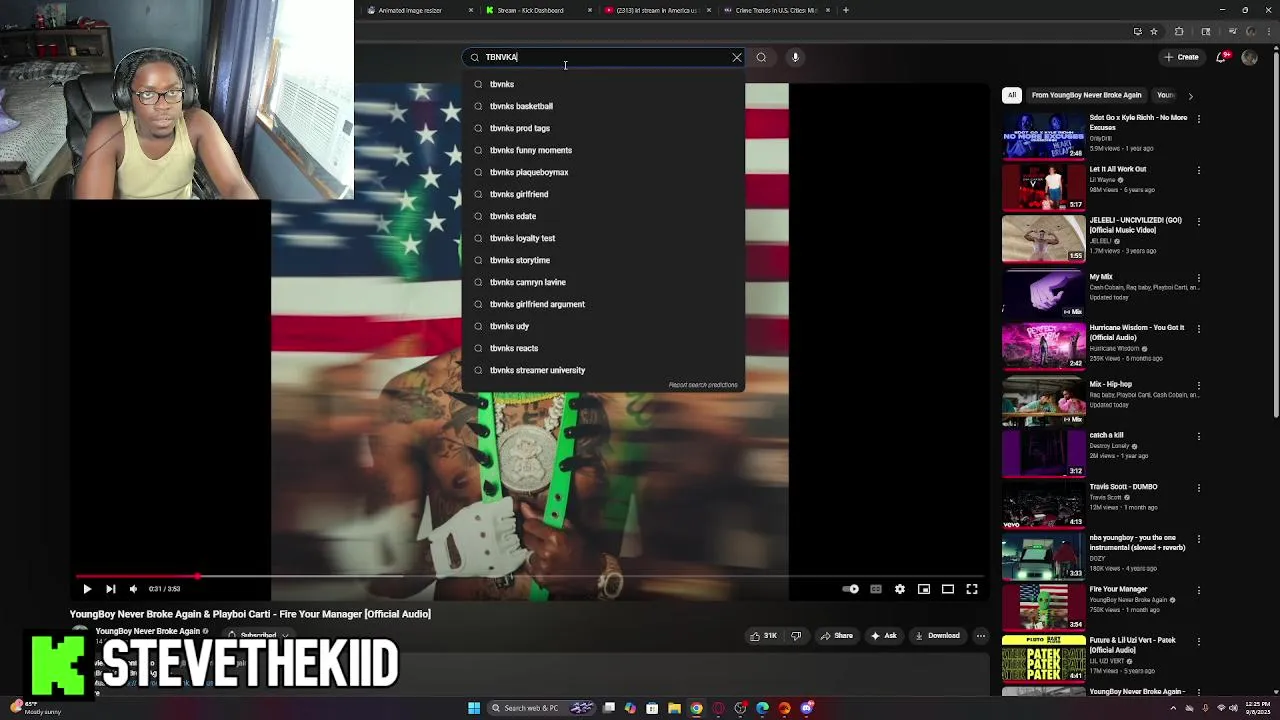Open options for 'My Mix'
Viewport: 1280px width, 720px height.
[1199, 278]
